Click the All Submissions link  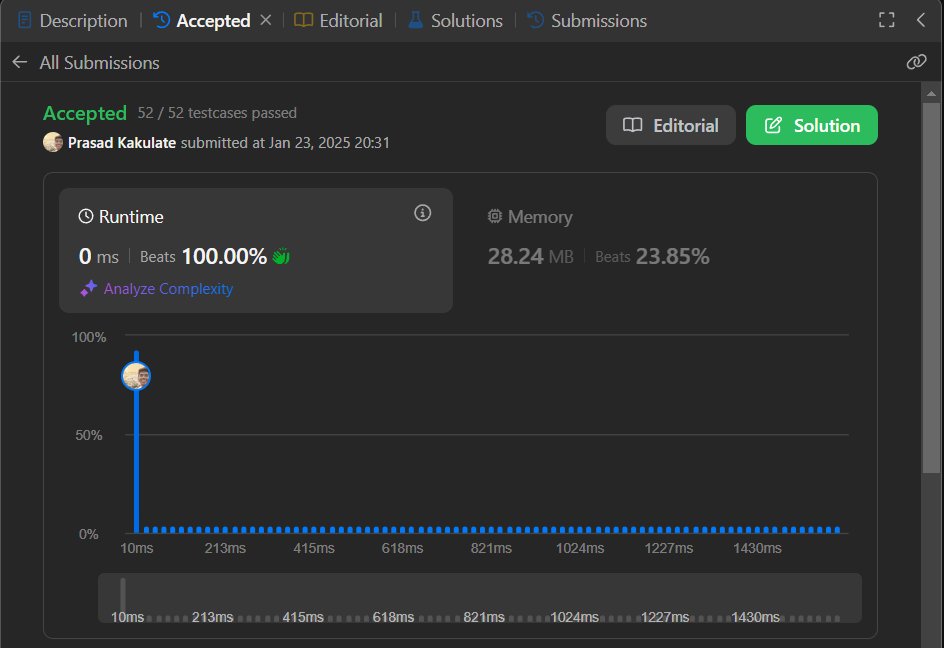tap(99, 63)
